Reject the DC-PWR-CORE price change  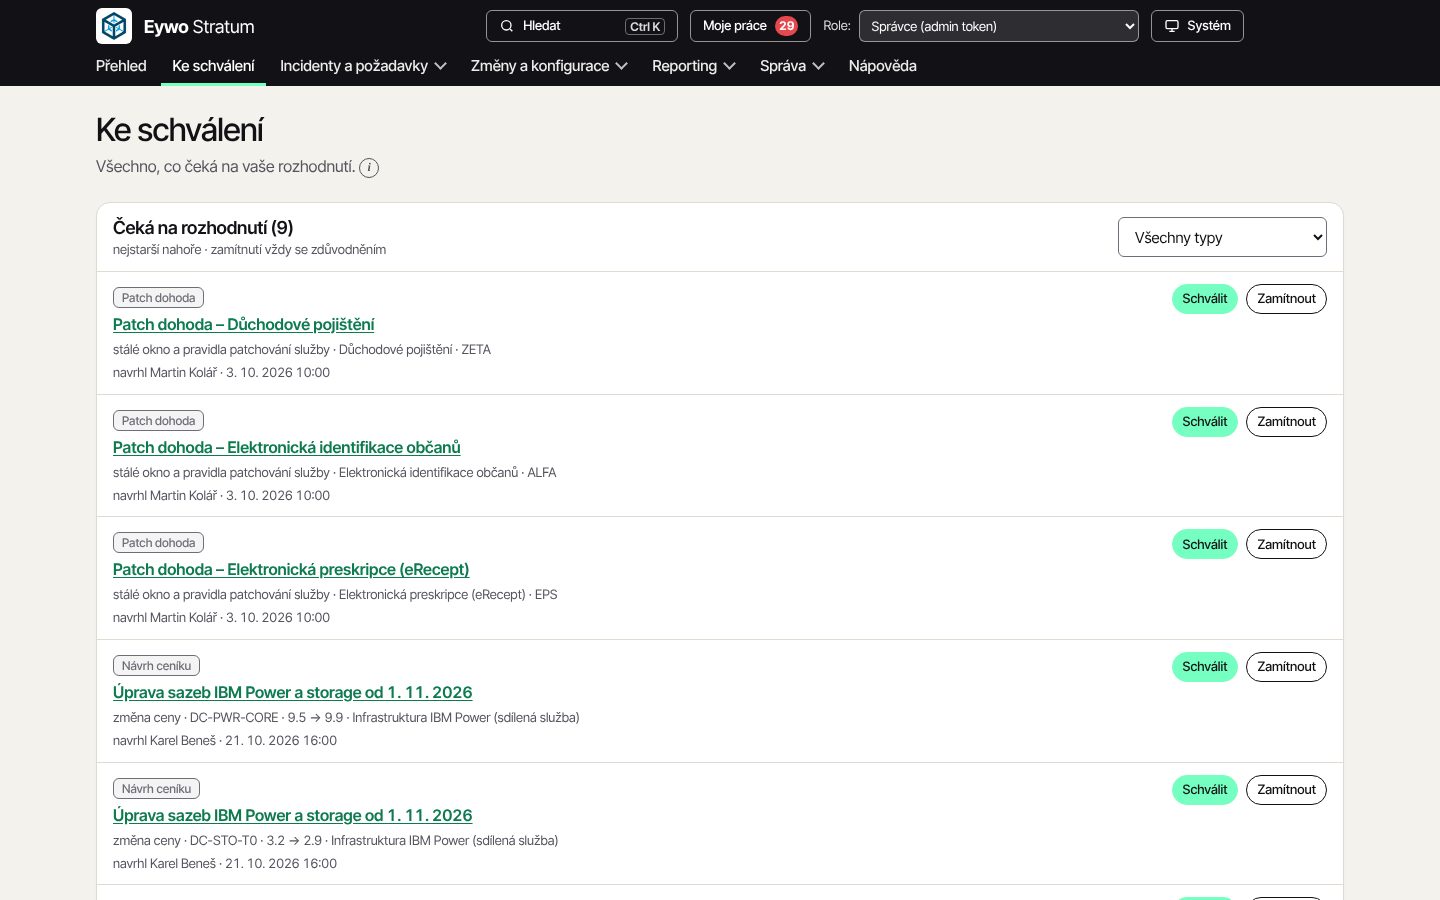point(1286,667)
